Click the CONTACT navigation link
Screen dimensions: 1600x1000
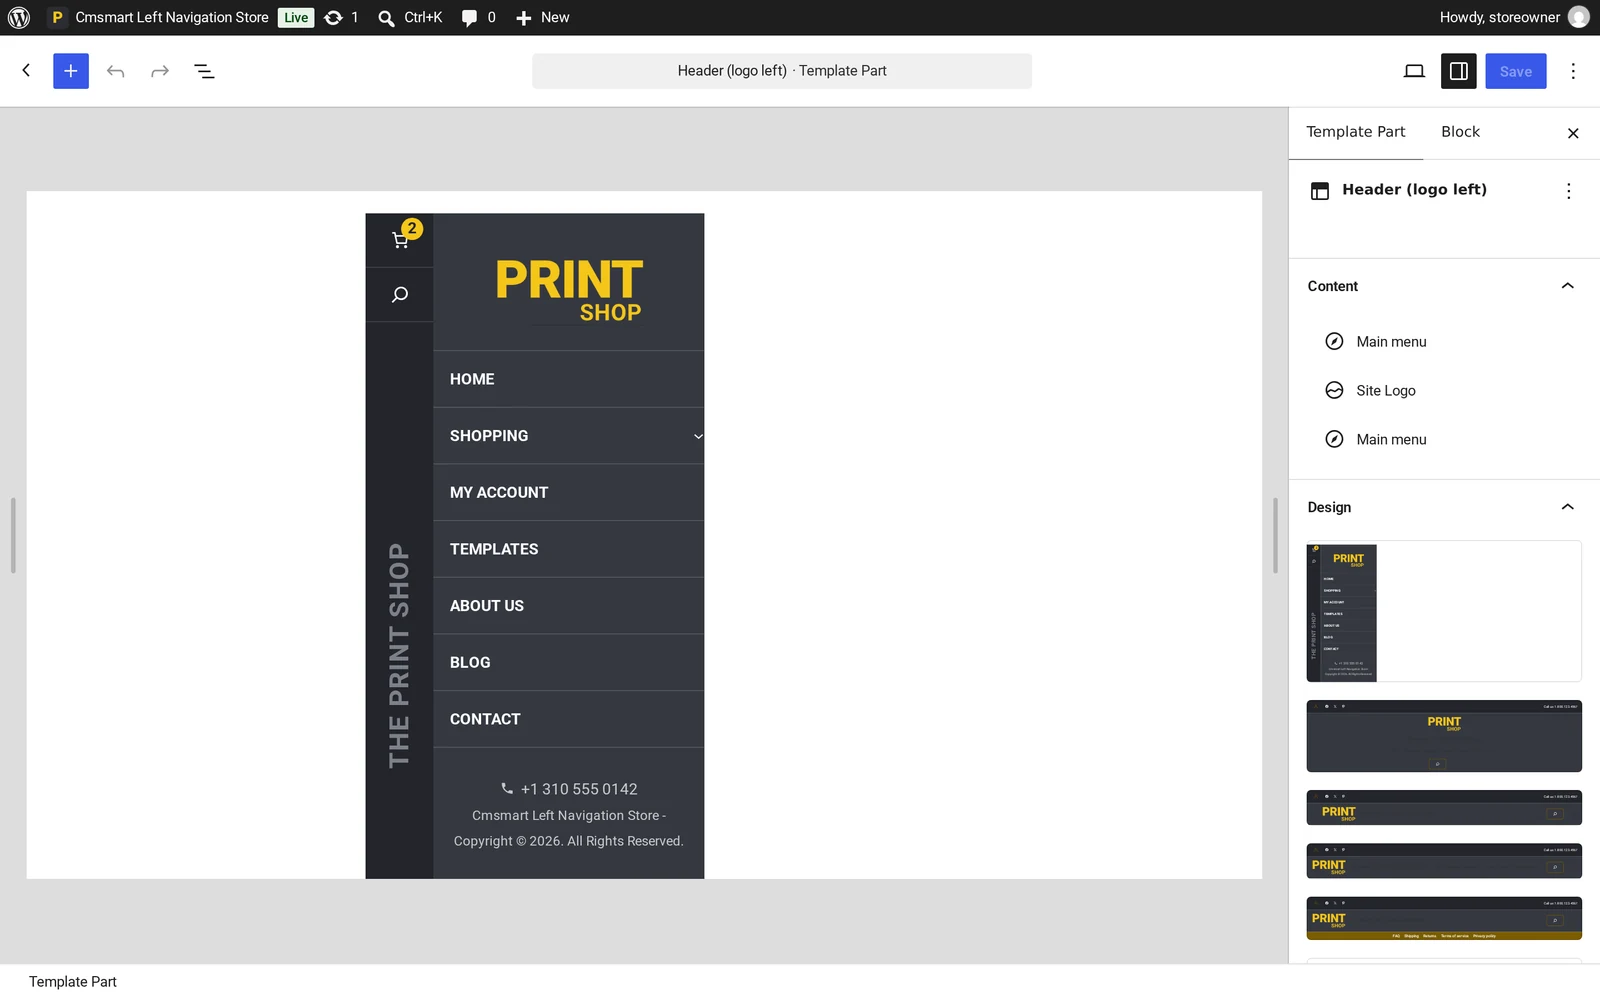(485, 719)
